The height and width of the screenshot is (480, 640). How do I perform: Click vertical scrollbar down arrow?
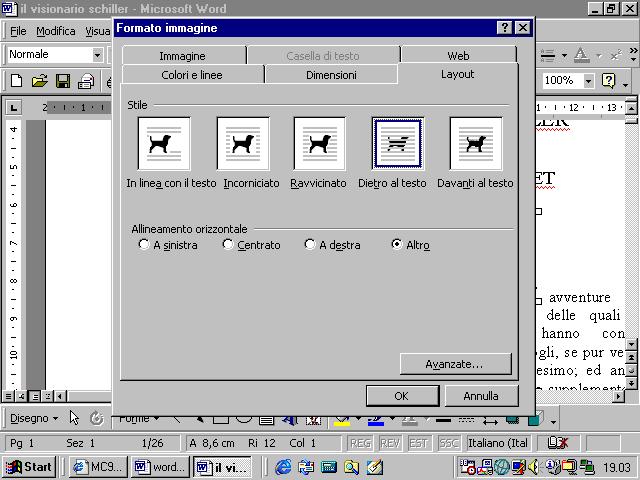(631, 345)
